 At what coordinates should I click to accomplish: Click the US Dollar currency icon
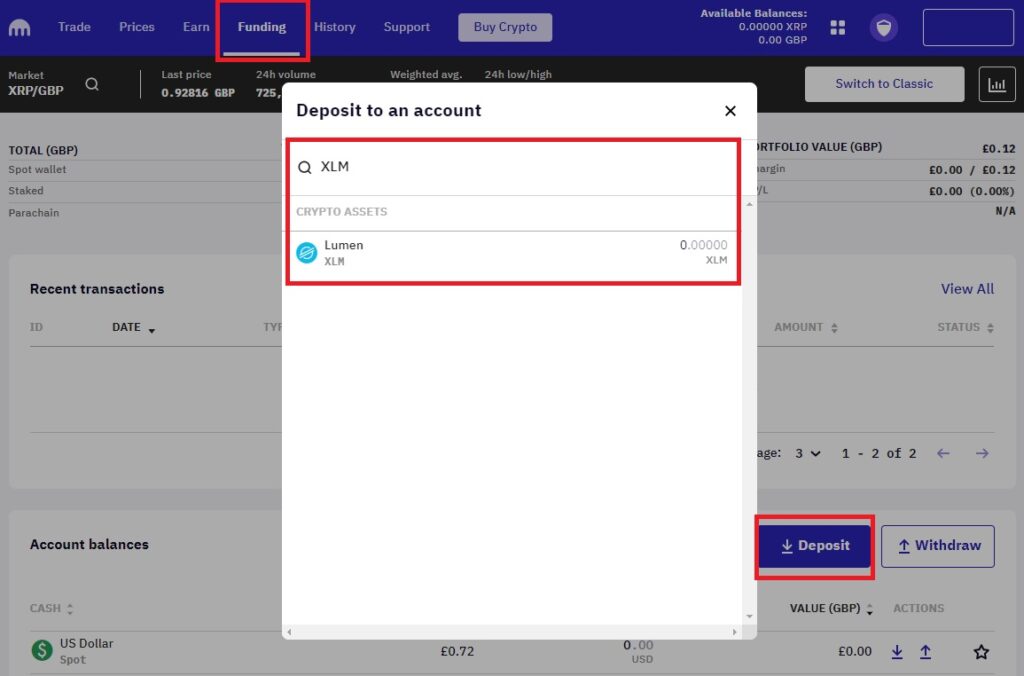point(42,651)
